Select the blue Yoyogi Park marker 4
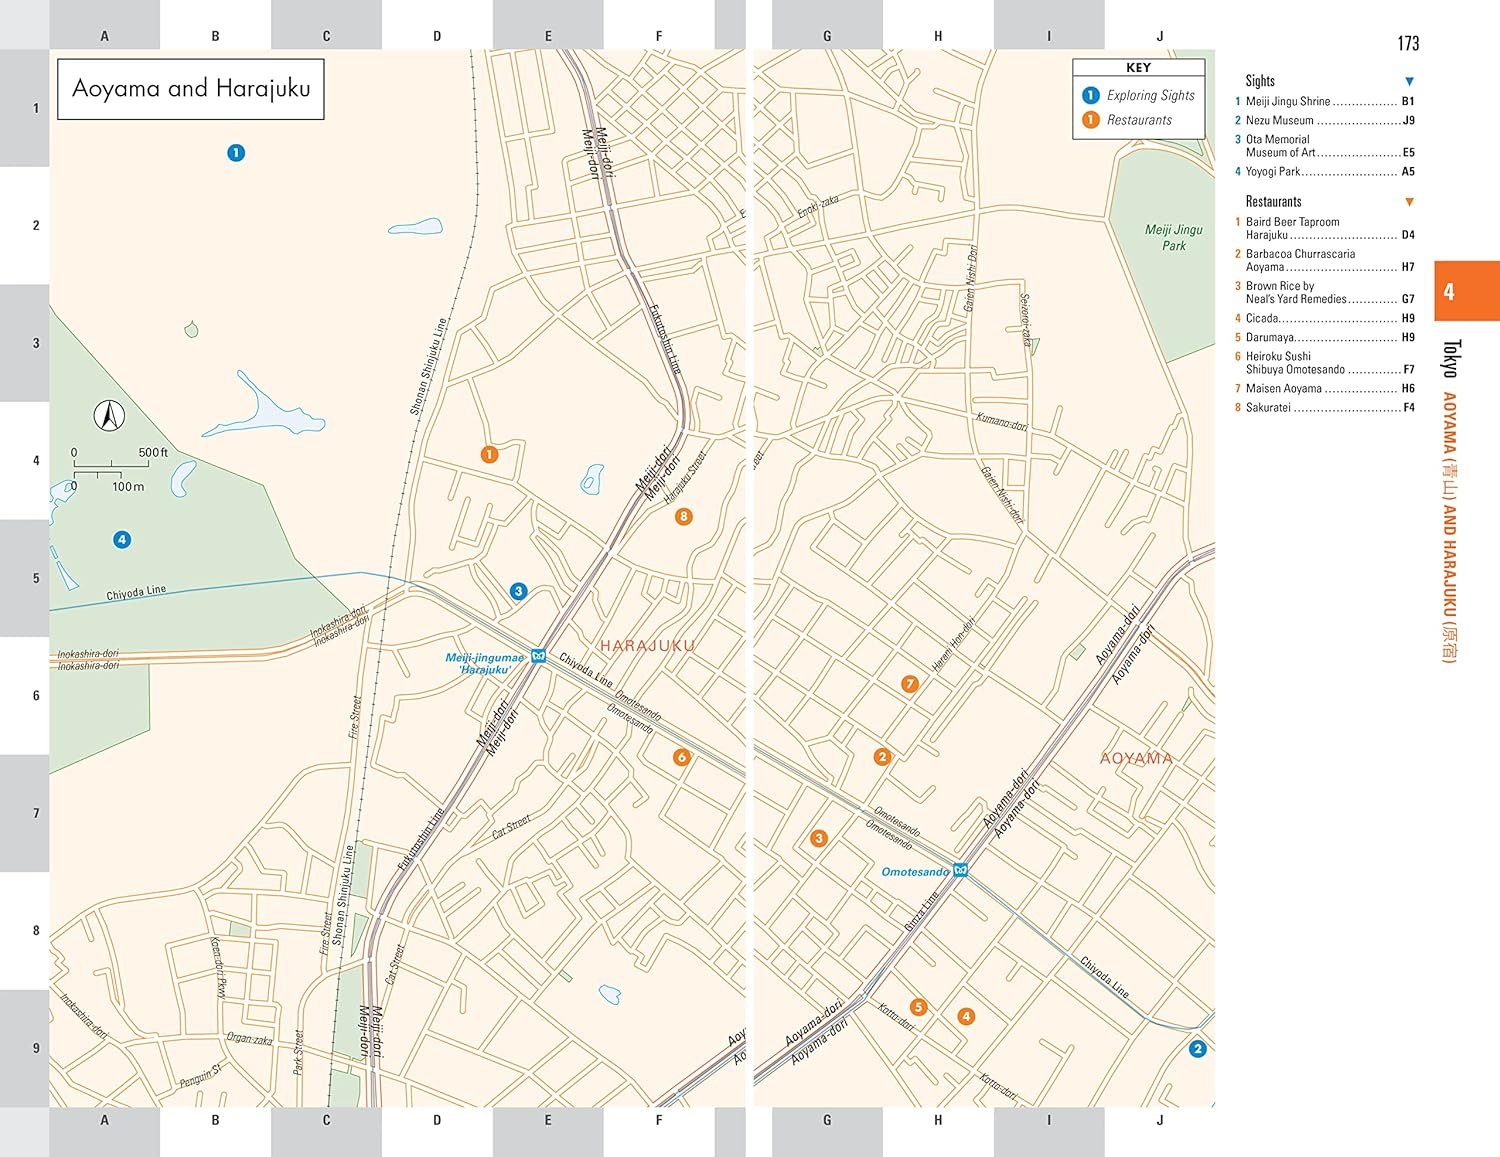Viewport: 1500px width, 1157px height. [122, 540]
